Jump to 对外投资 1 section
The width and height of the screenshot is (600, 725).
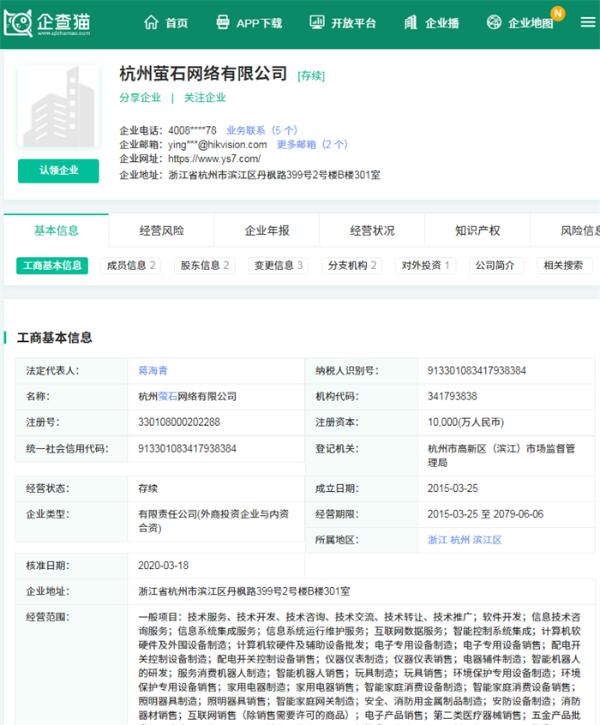(425, 265)
